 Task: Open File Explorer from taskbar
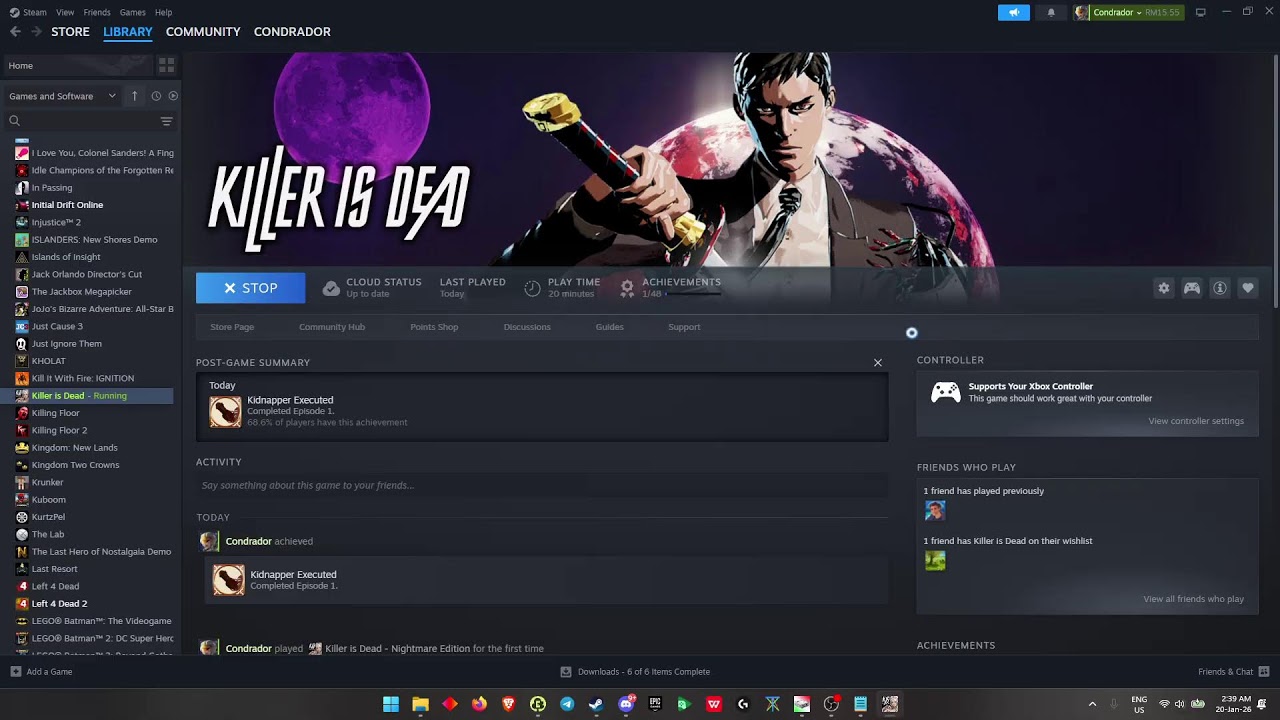[x=420, y=704]
